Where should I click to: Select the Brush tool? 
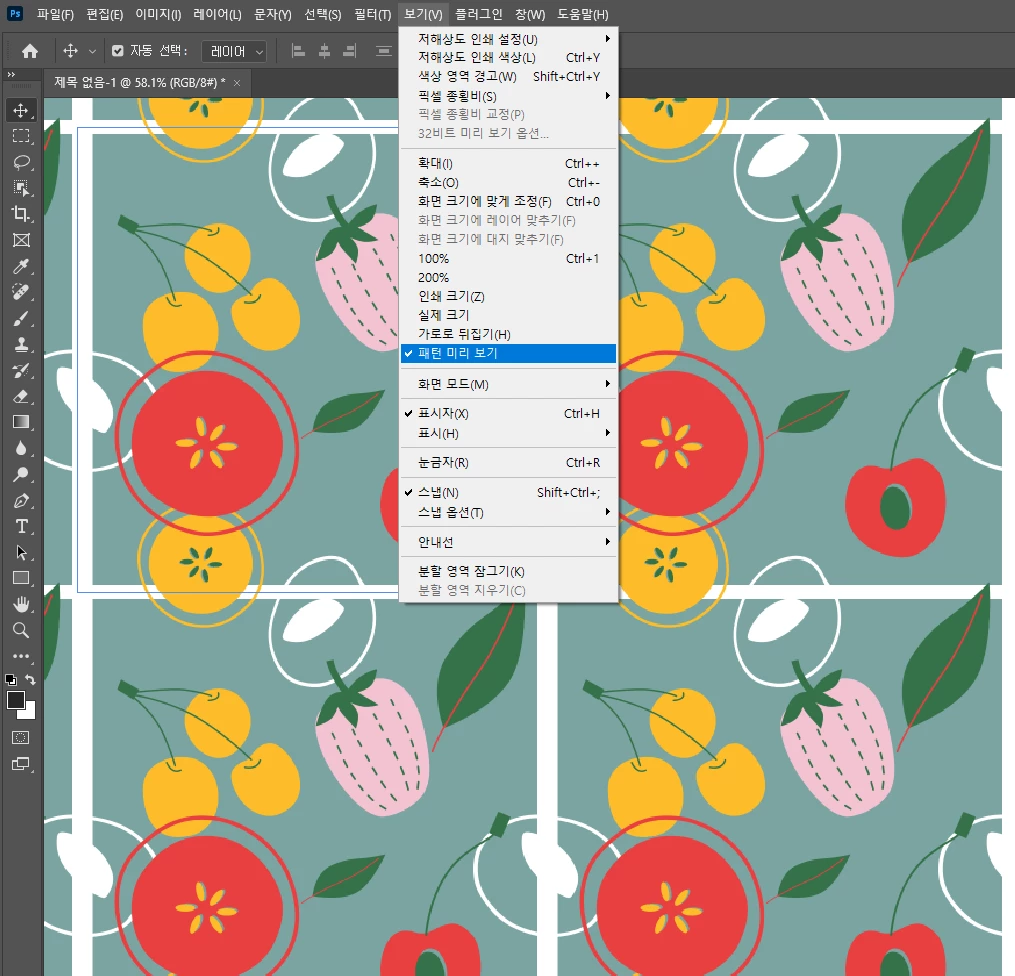click(21, 318)
